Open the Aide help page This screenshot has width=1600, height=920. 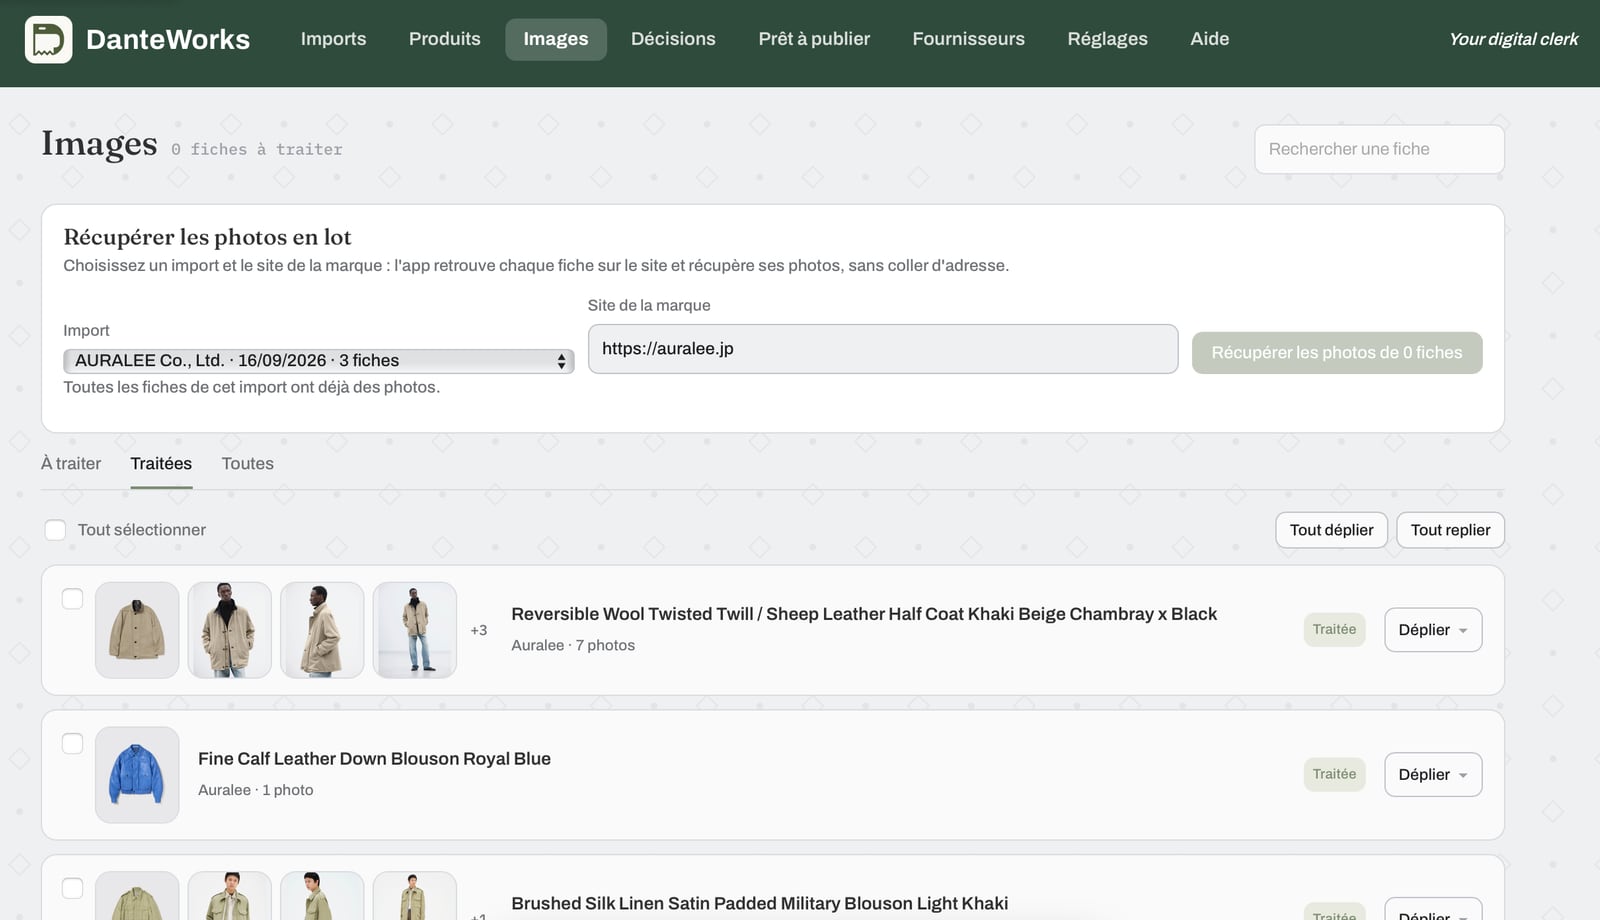pyautogui.click(x=1209, y=39)
